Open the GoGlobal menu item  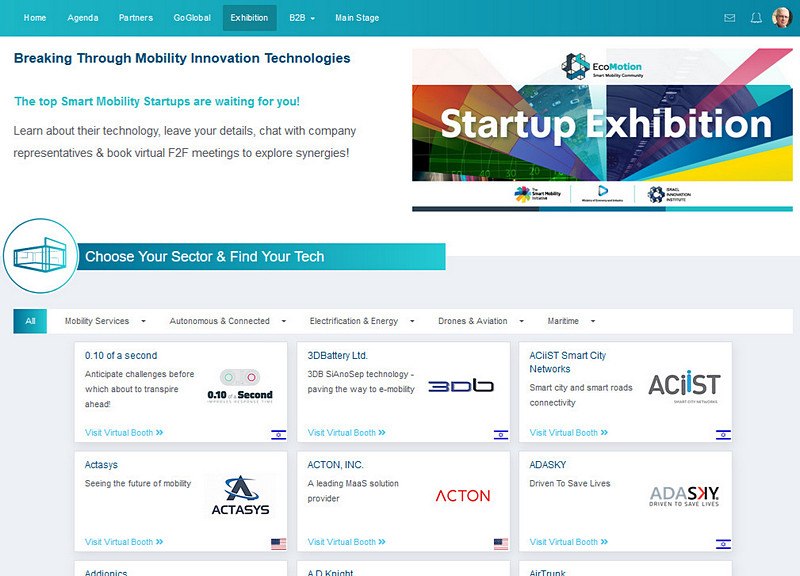pos(192,18)
